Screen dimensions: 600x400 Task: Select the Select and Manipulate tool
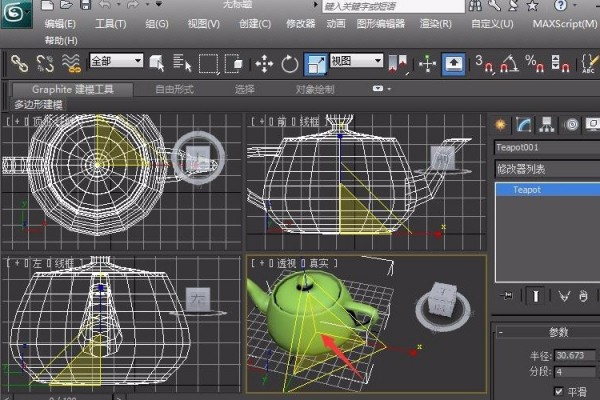[427, 64]
